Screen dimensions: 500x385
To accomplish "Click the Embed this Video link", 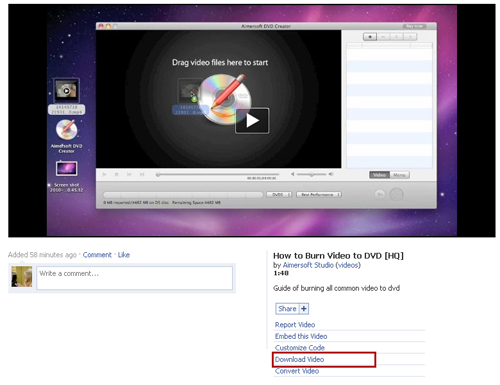I will [301, 336].
